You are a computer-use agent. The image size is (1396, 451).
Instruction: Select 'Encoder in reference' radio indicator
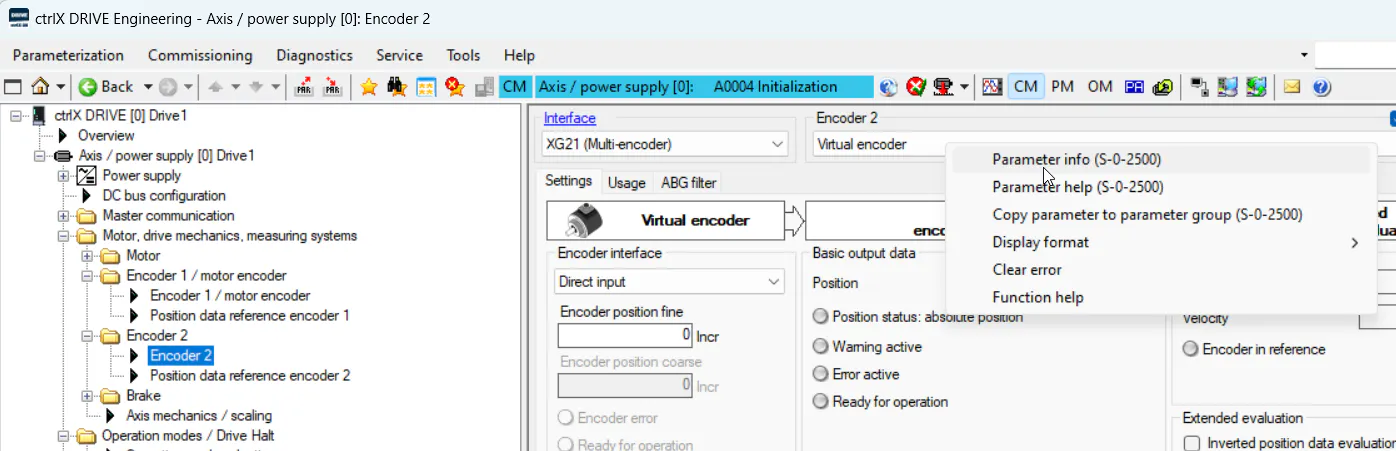tap(1191, 349)
